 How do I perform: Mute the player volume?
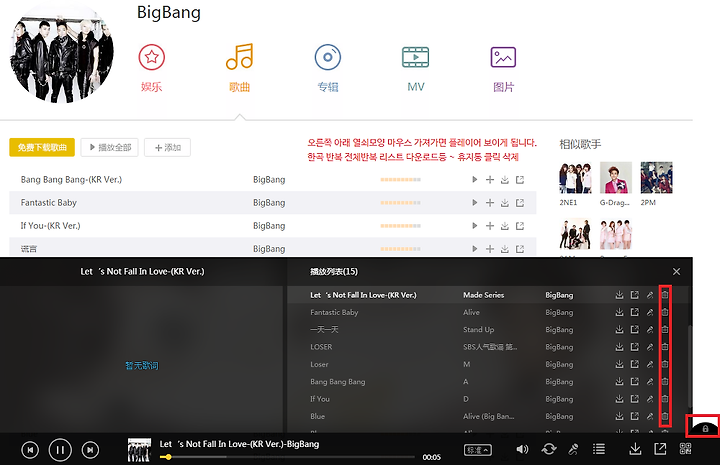coord(522,449)
